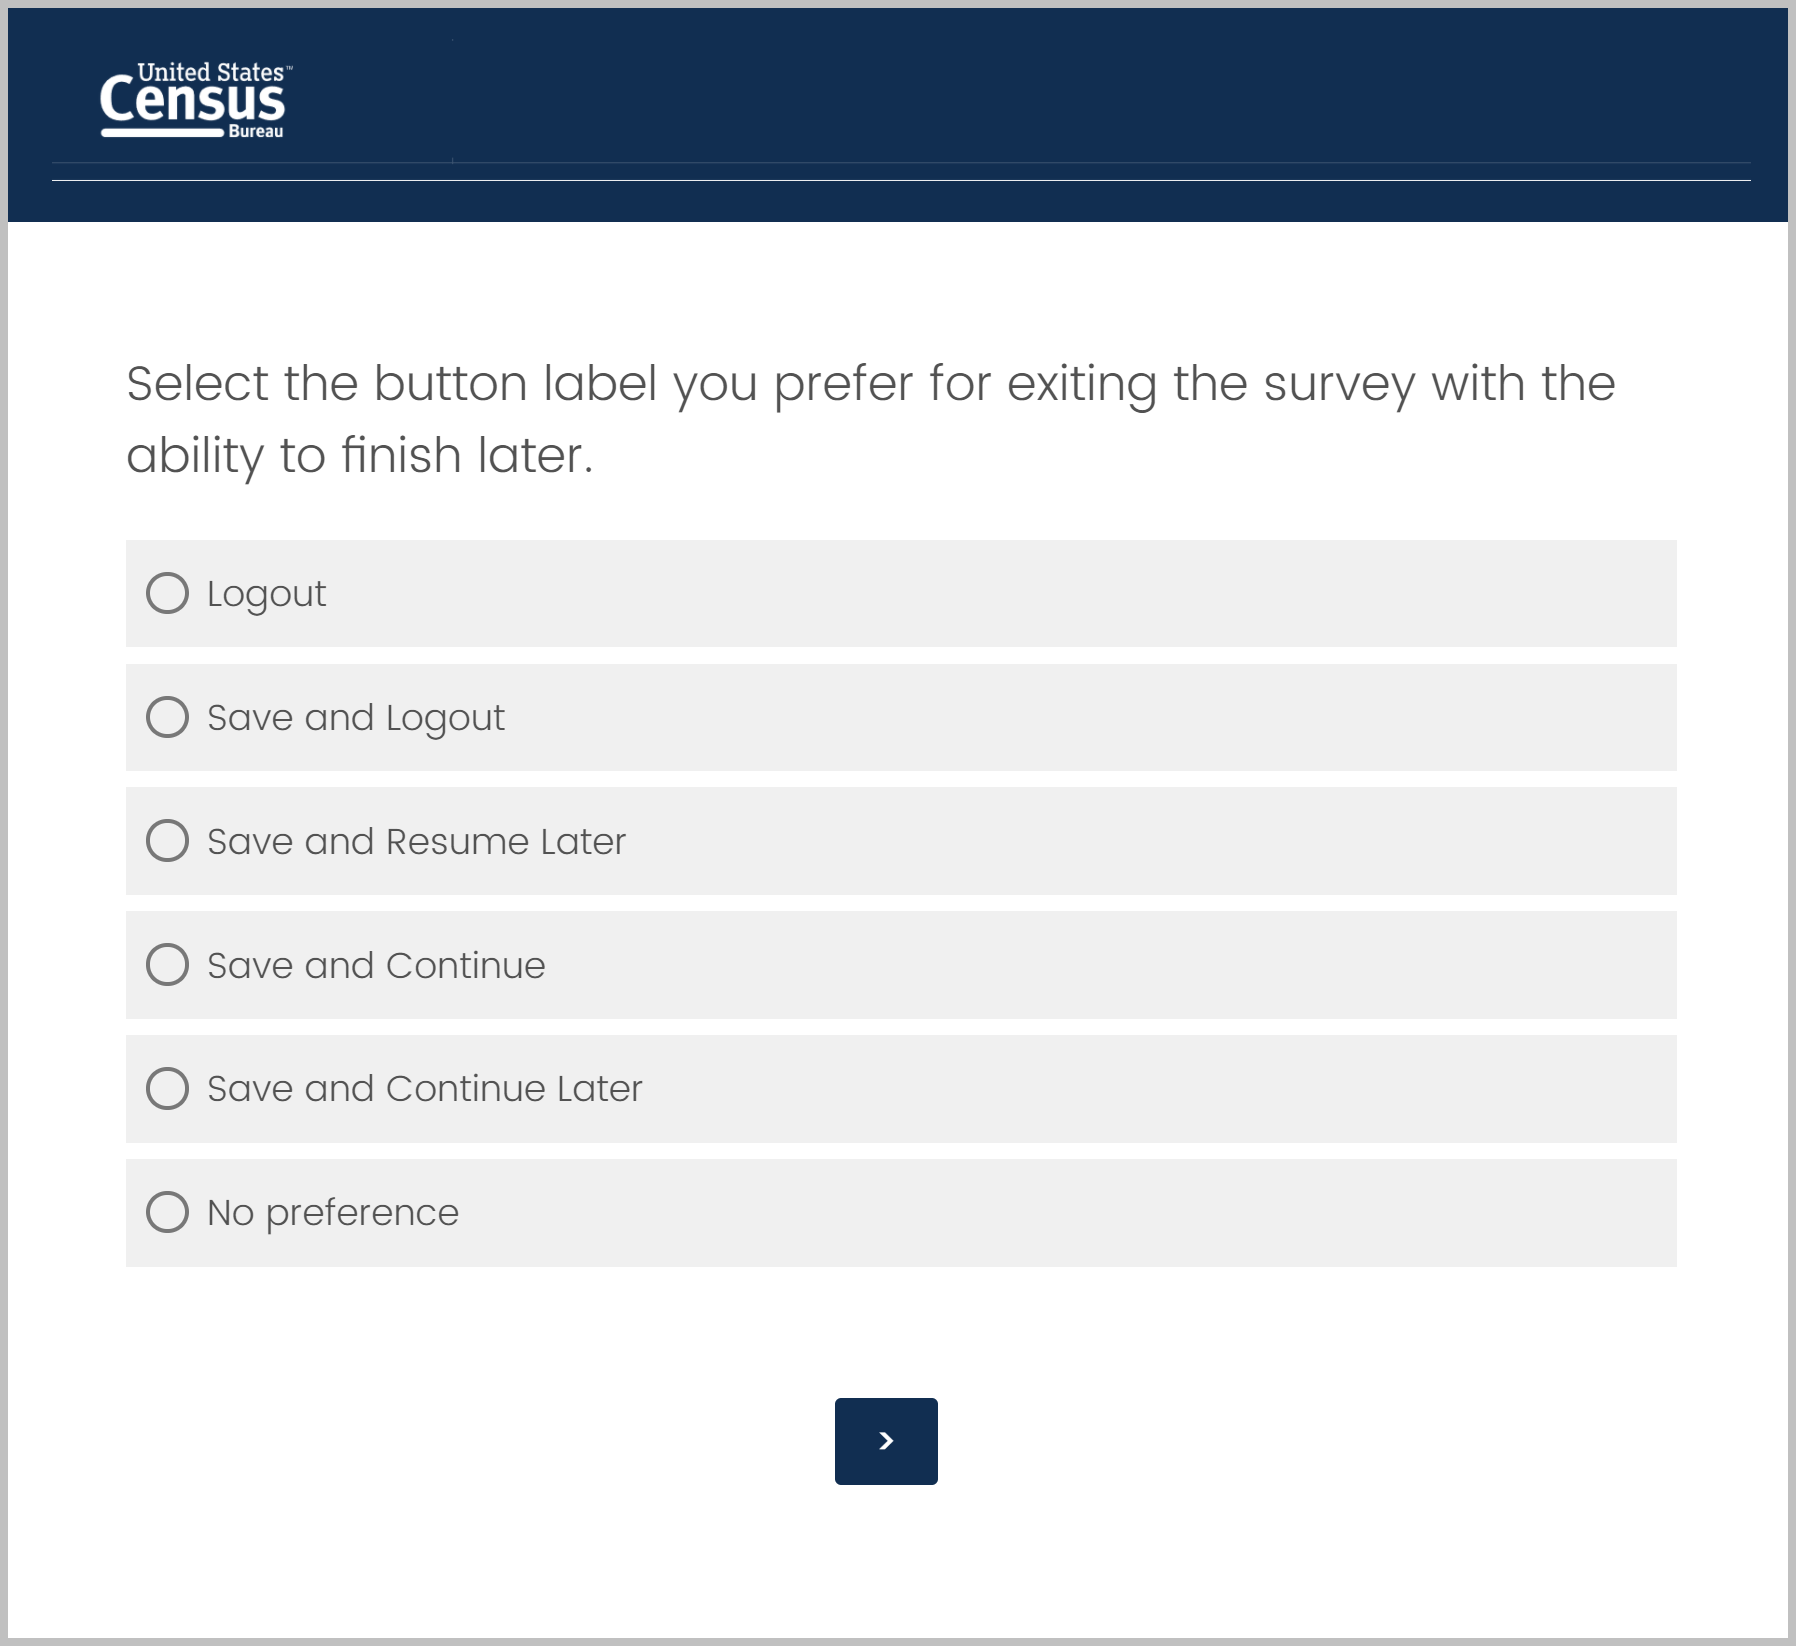Click the "No preference" label text

point(333,1213)
